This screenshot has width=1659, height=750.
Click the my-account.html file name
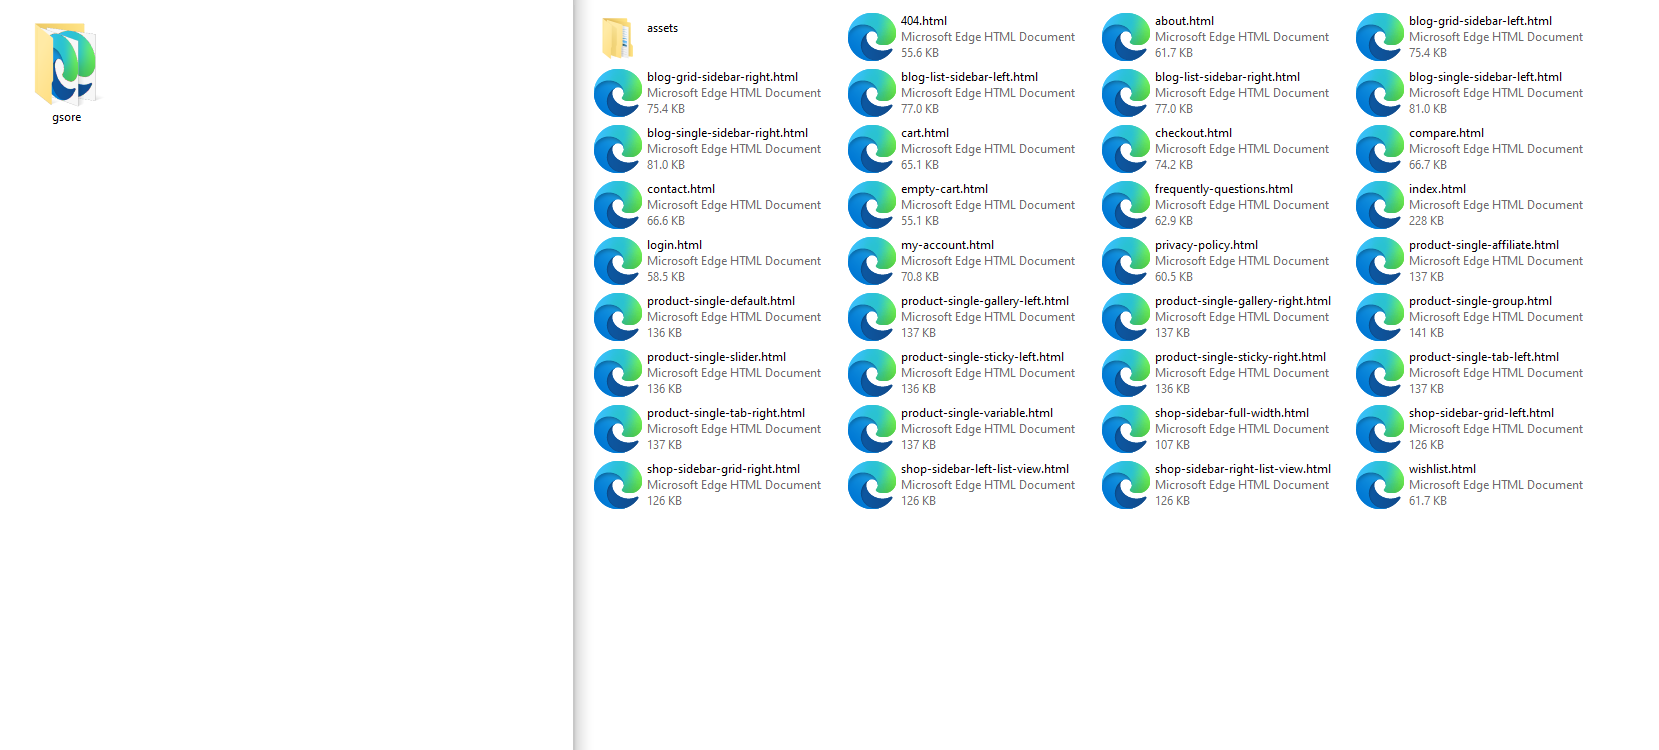947,245
